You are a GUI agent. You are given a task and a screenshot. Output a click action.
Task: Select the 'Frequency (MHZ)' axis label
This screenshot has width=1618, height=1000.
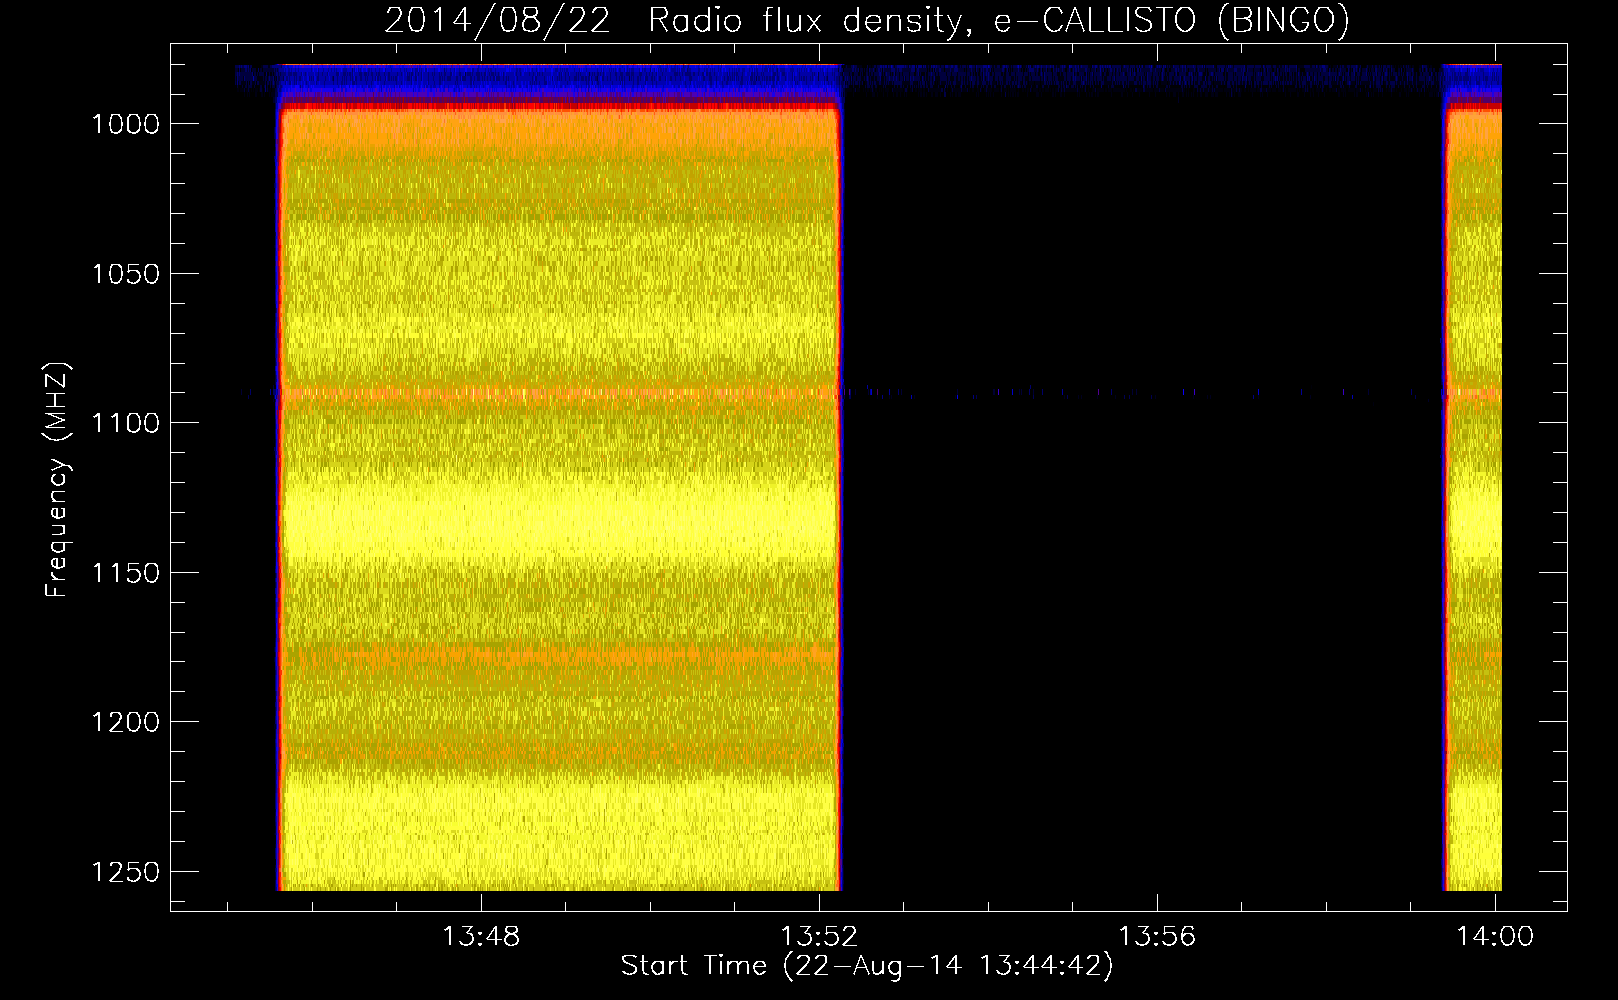pyautogui.click(x=57, y=480)
